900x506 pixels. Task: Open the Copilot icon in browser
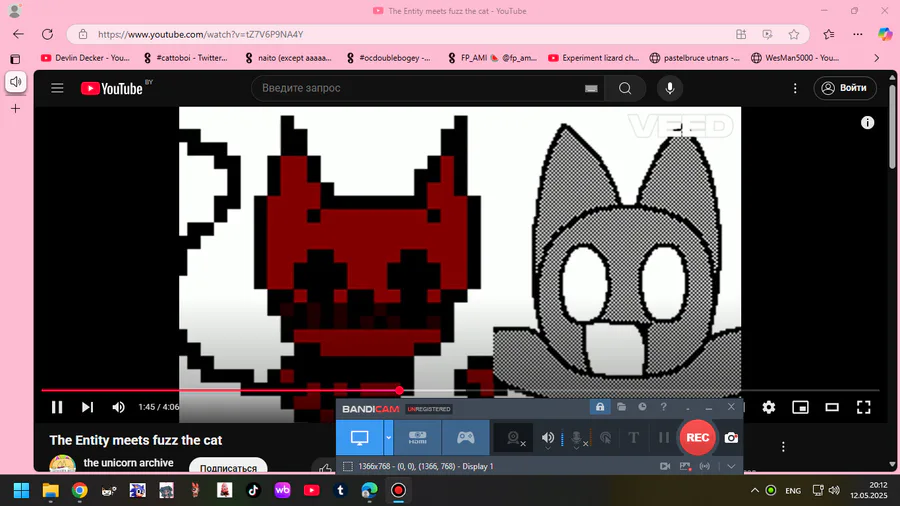click(x=885, y=34)
